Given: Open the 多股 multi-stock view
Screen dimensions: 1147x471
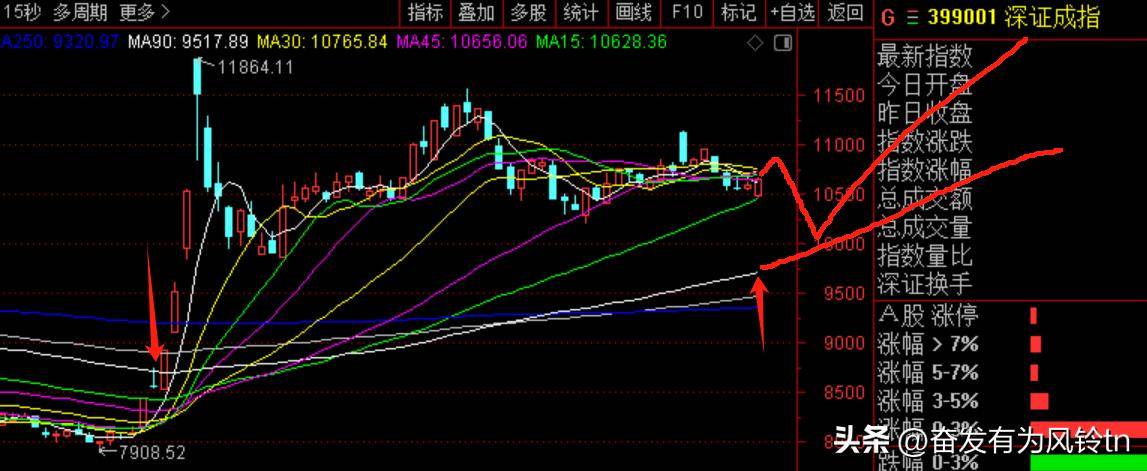Looking at the screenshot, I should [528, 12].
